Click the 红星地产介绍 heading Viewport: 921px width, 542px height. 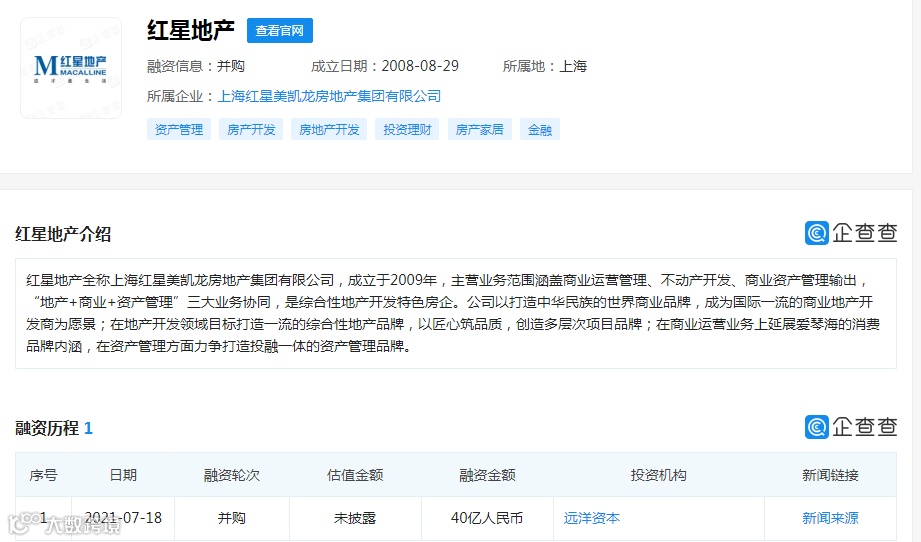pyautogui.click(x=63, y=234)
